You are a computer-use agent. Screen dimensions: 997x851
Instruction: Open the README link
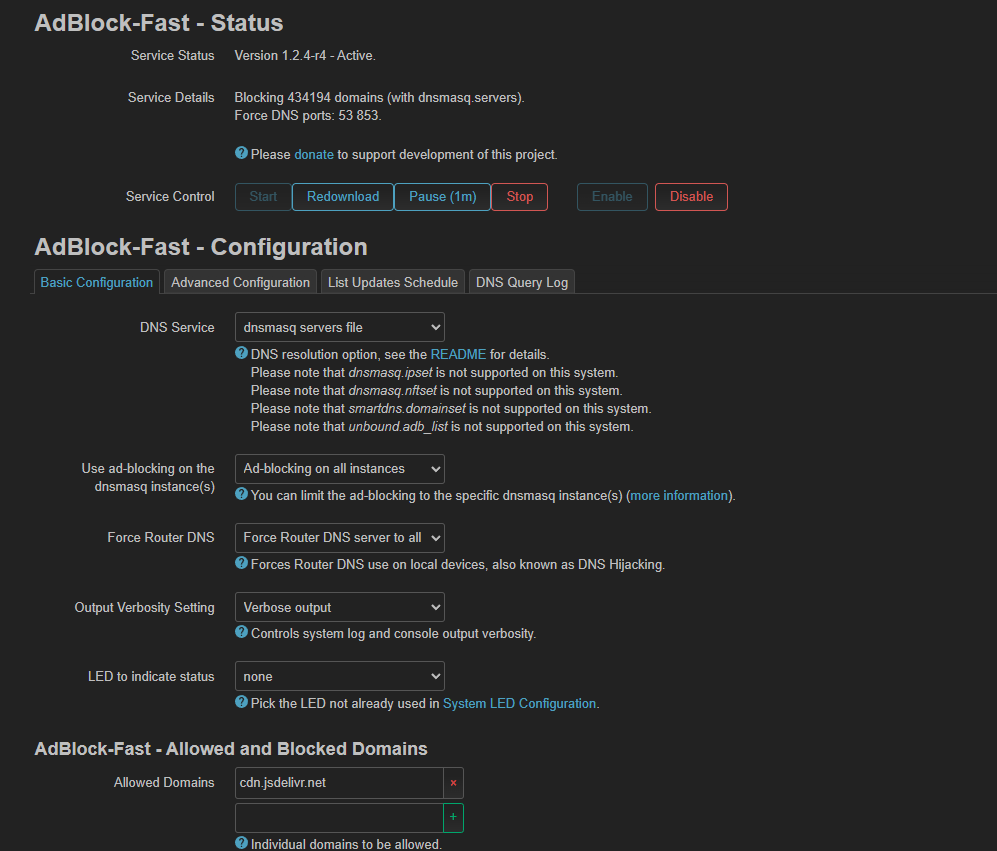pos(458,354)
